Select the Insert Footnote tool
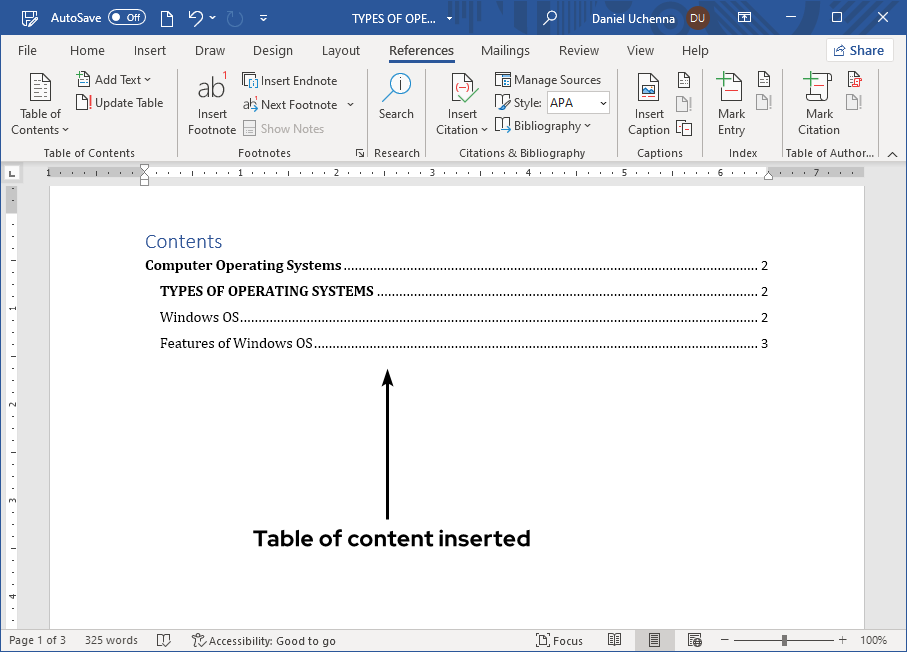Image resolution: width=907 pixels, height=652 pixels. click(211, 102)
